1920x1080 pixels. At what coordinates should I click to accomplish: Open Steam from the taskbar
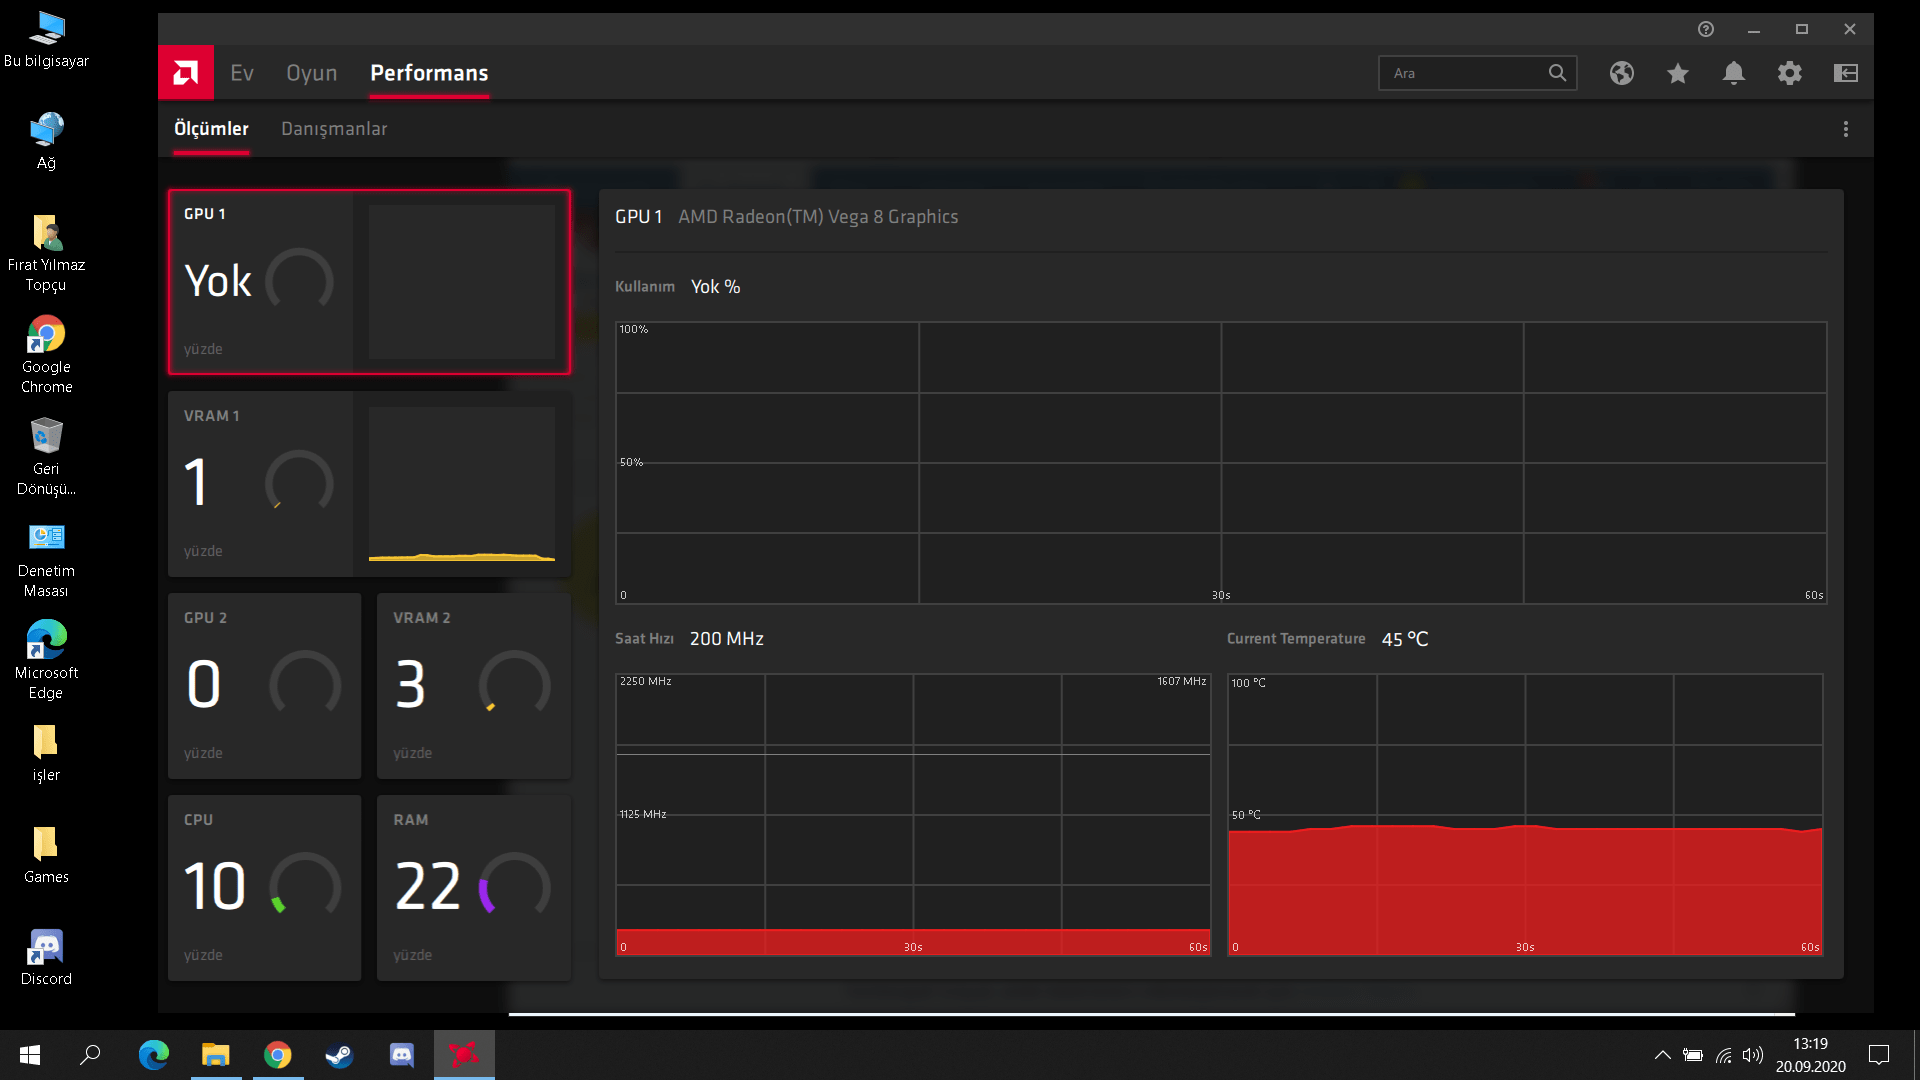pyautogui.click(x=339, y=1055)
